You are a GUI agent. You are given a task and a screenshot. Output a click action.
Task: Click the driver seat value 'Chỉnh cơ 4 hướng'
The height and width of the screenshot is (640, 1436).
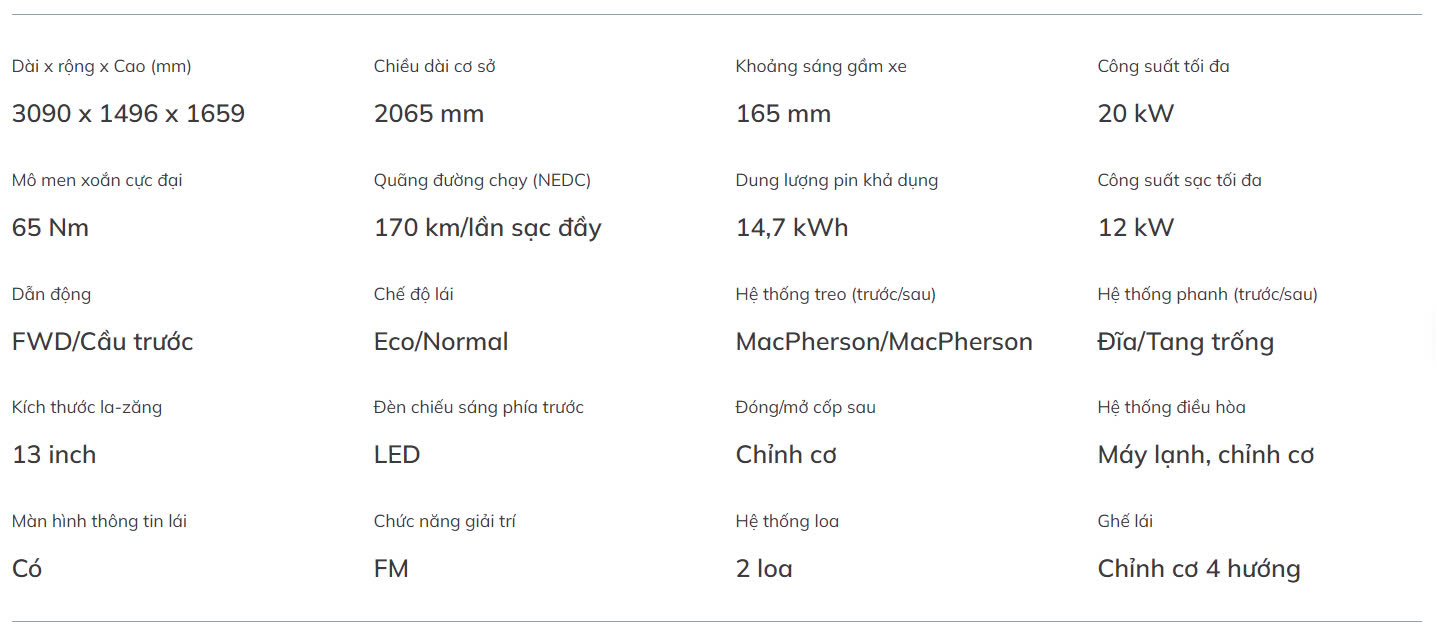1199,569
